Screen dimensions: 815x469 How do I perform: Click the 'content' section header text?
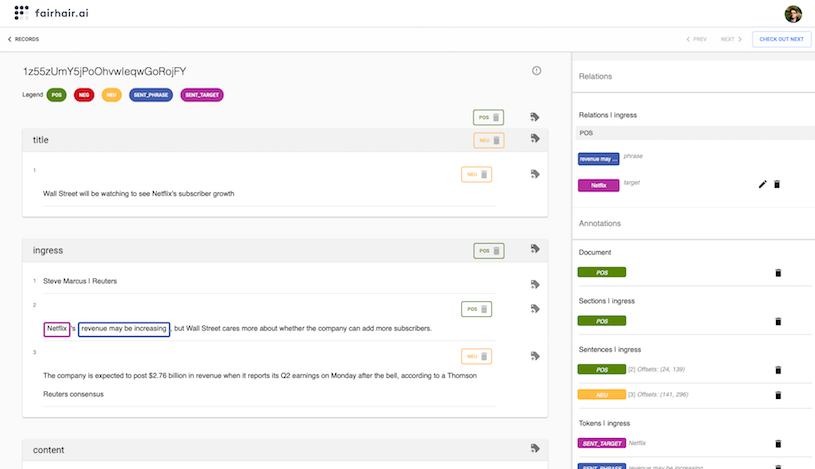(48, 450)
